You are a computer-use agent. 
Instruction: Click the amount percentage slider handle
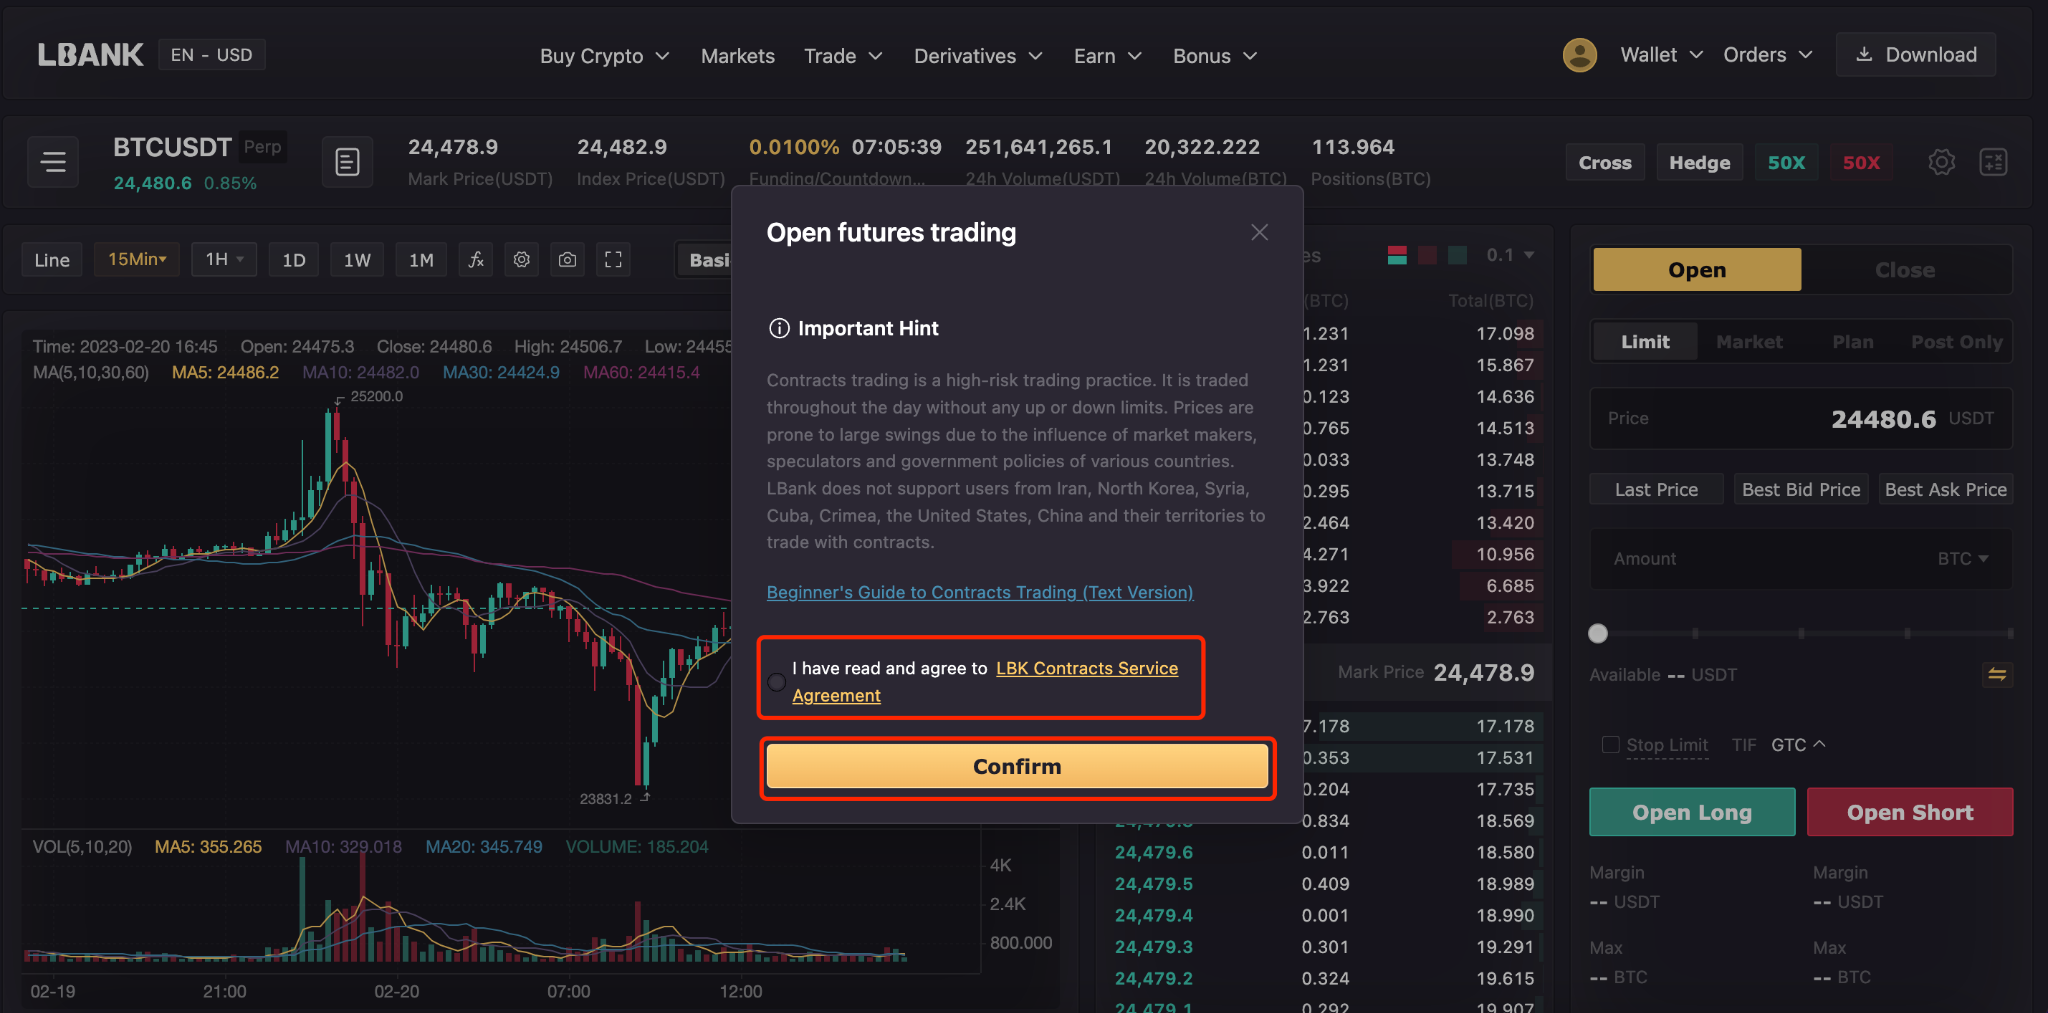1598,633
